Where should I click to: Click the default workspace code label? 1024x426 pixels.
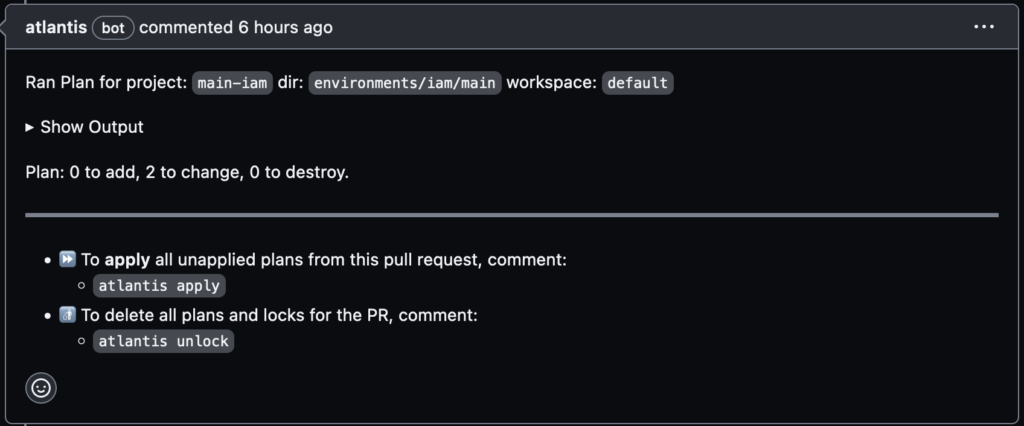[637, 83]
